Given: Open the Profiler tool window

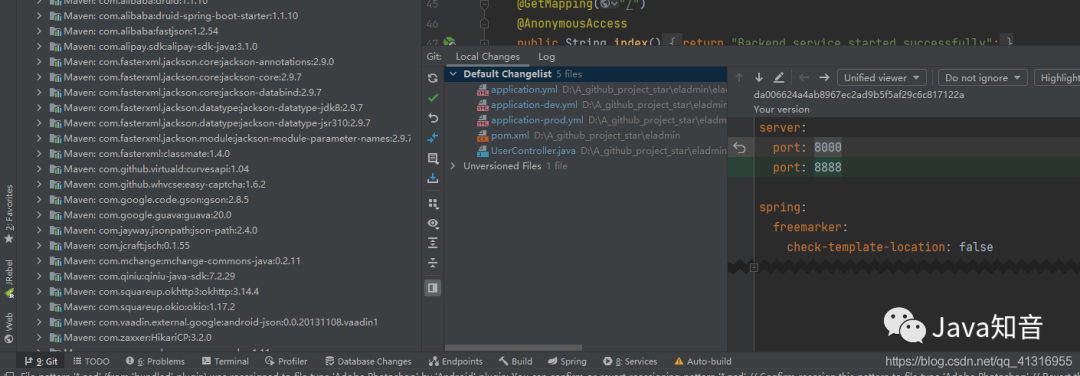Looking at the screenshot, I should point(286,361).
